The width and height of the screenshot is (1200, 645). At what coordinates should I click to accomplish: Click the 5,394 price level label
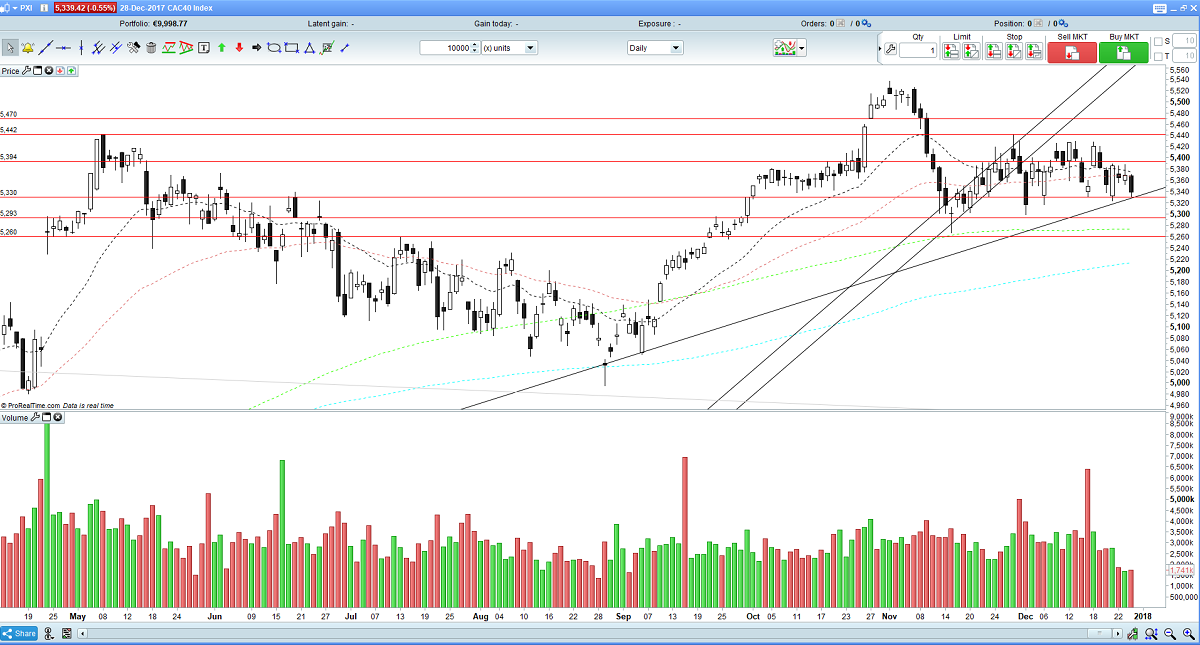(x=9, y=157)
